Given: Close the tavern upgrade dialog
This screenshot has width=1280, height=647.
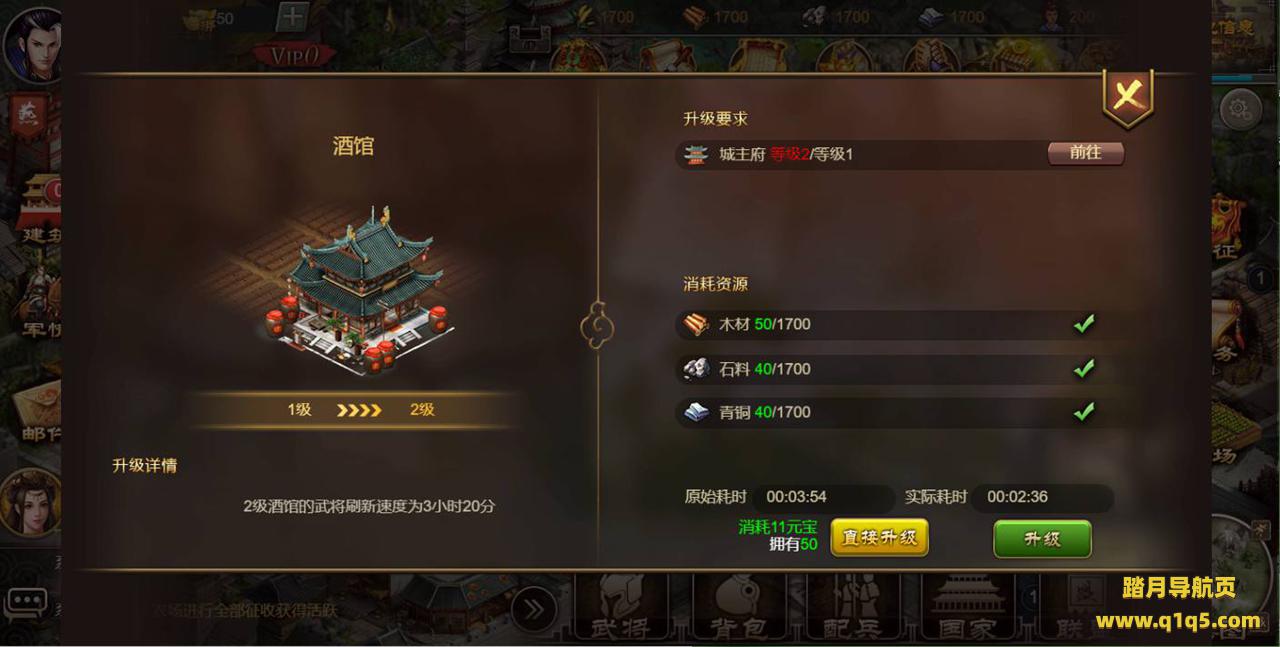Looking at the screenshot, I should coord(1128,98).
